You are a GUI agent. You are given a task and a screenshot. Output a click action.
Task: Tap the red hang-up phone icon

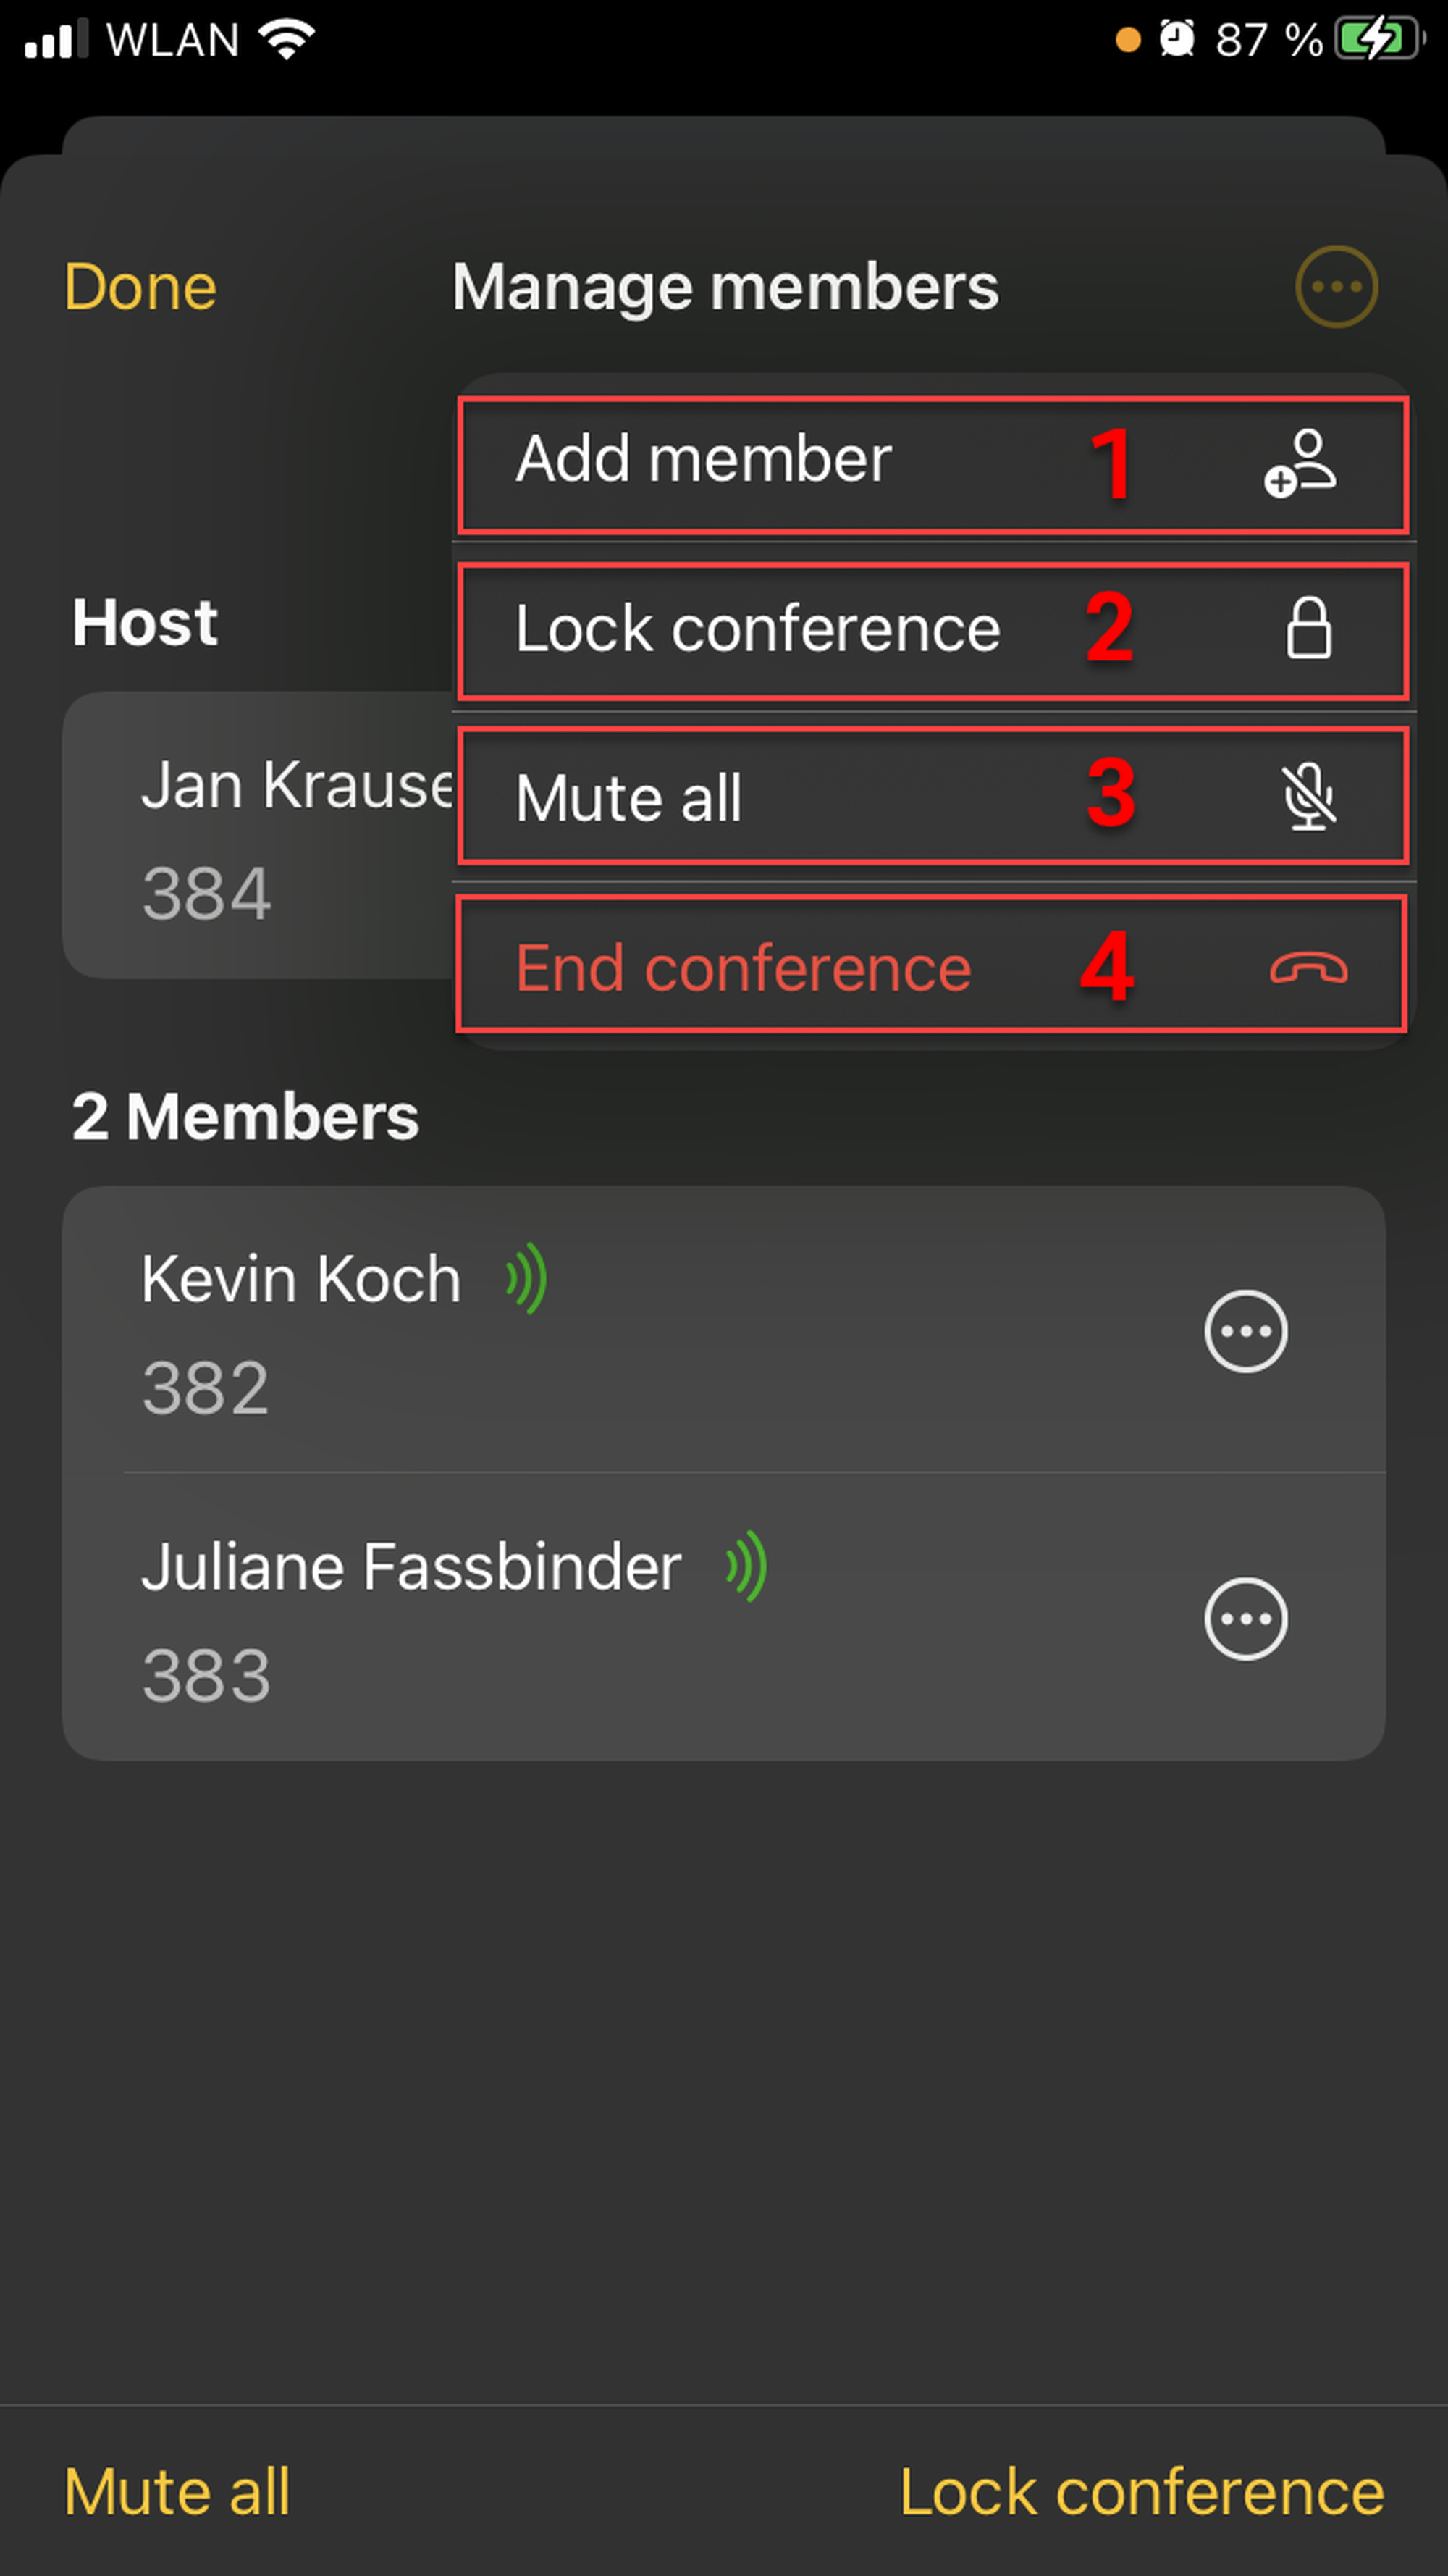click(x=1308, y=968)
